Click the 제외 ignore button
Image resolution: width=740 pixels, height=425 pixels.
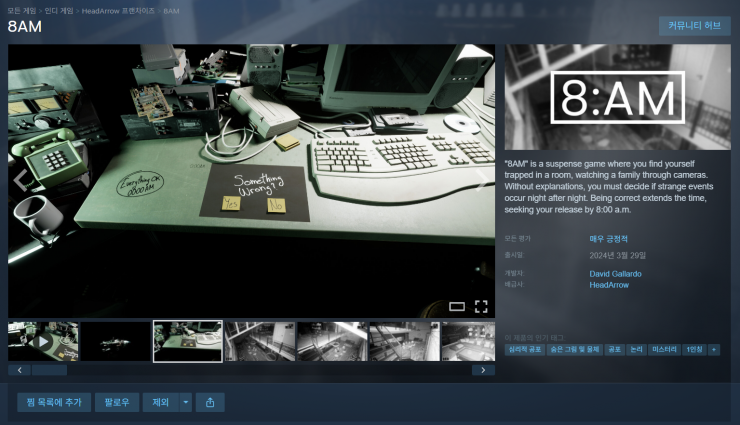coord(159,402)
